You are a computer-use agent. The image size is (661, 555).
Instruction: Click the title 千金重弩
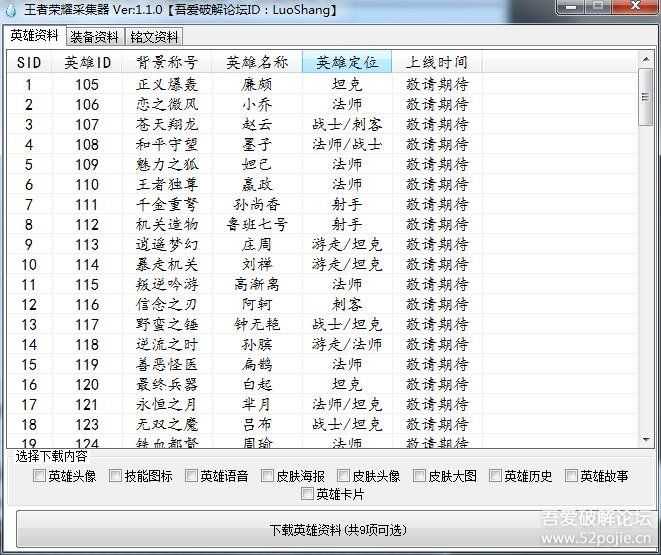tap(167, 204)
